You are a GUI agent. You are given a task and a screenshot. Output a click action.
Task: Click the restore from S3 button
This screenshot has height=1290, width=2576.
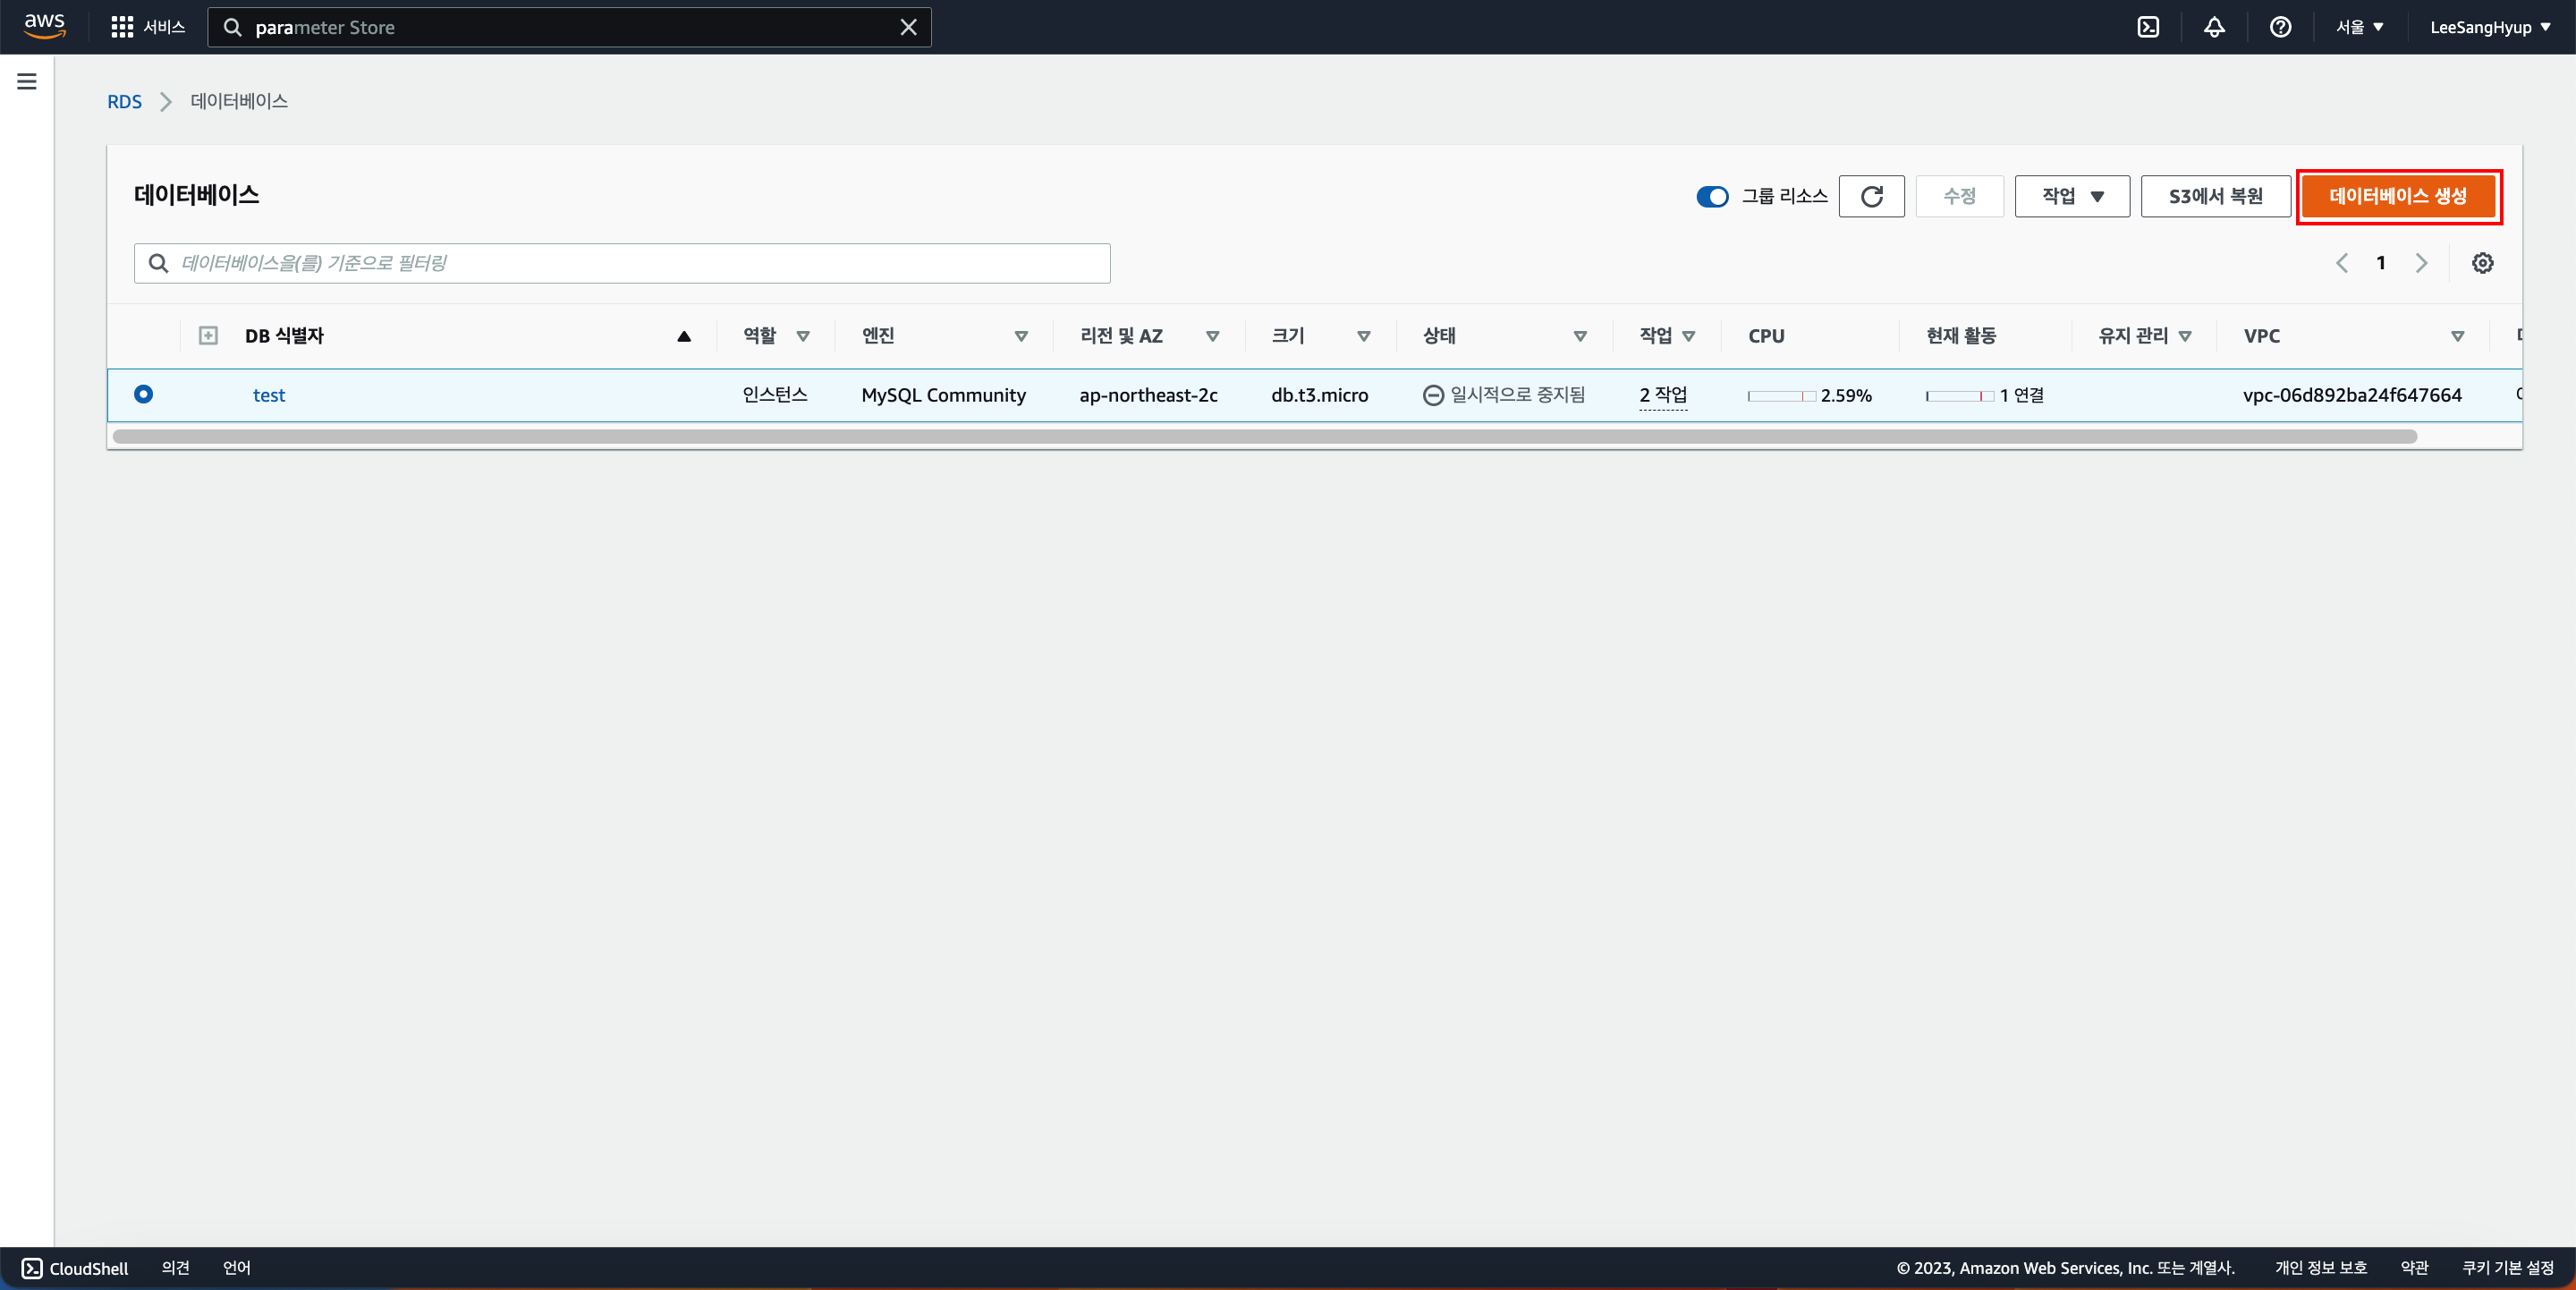tap(2215, 196)
